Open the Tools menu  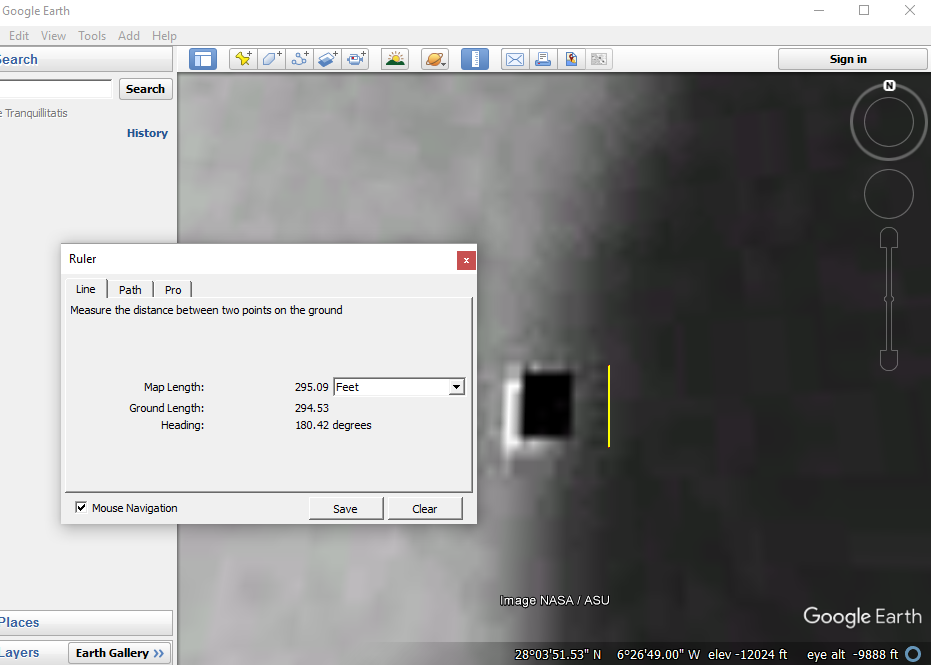click(92, 36)
